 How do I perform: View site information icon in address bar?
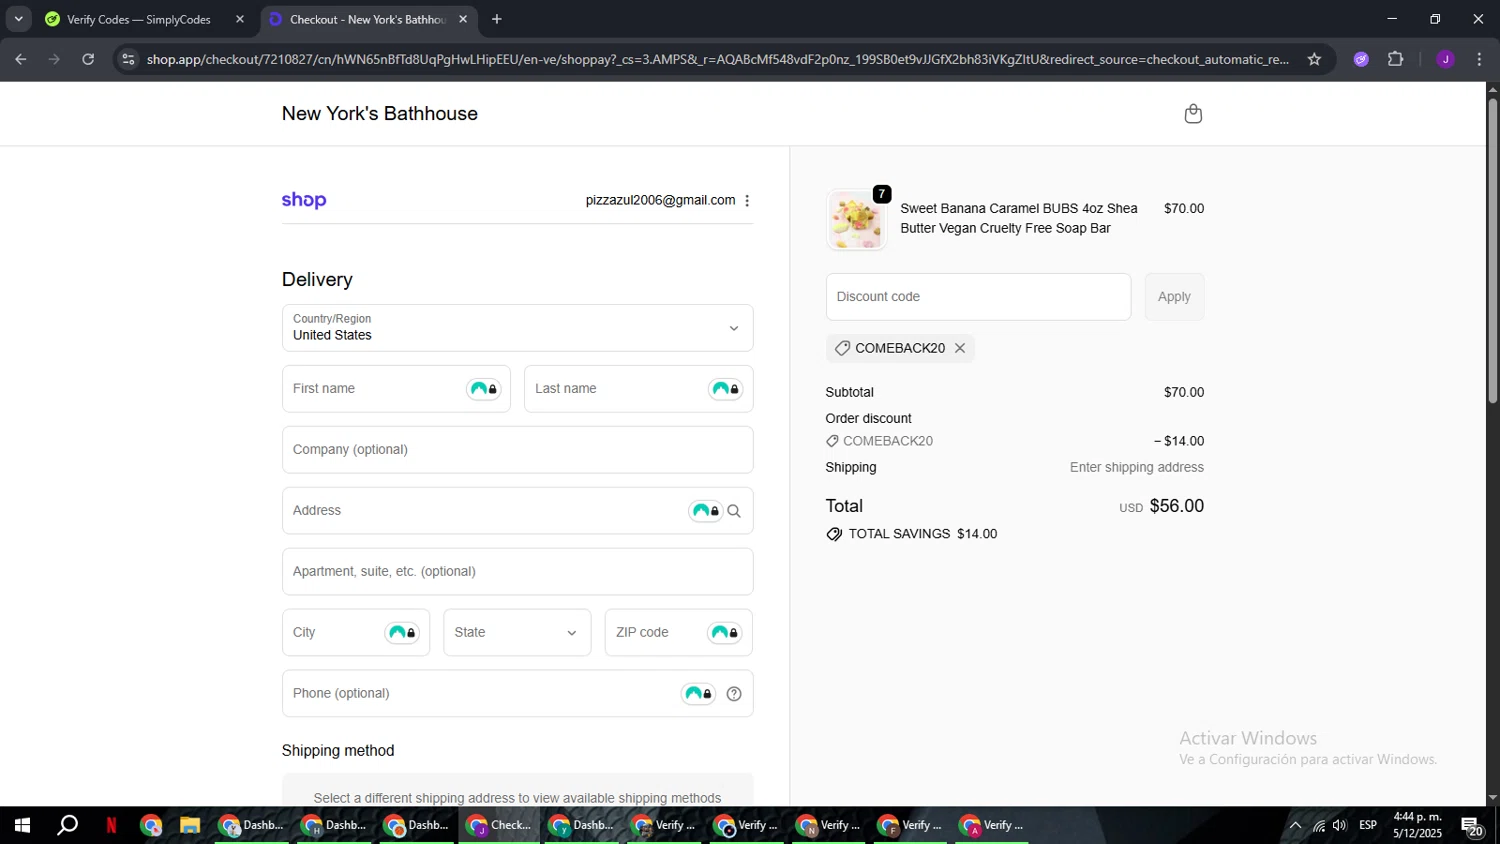click(128, 59)
